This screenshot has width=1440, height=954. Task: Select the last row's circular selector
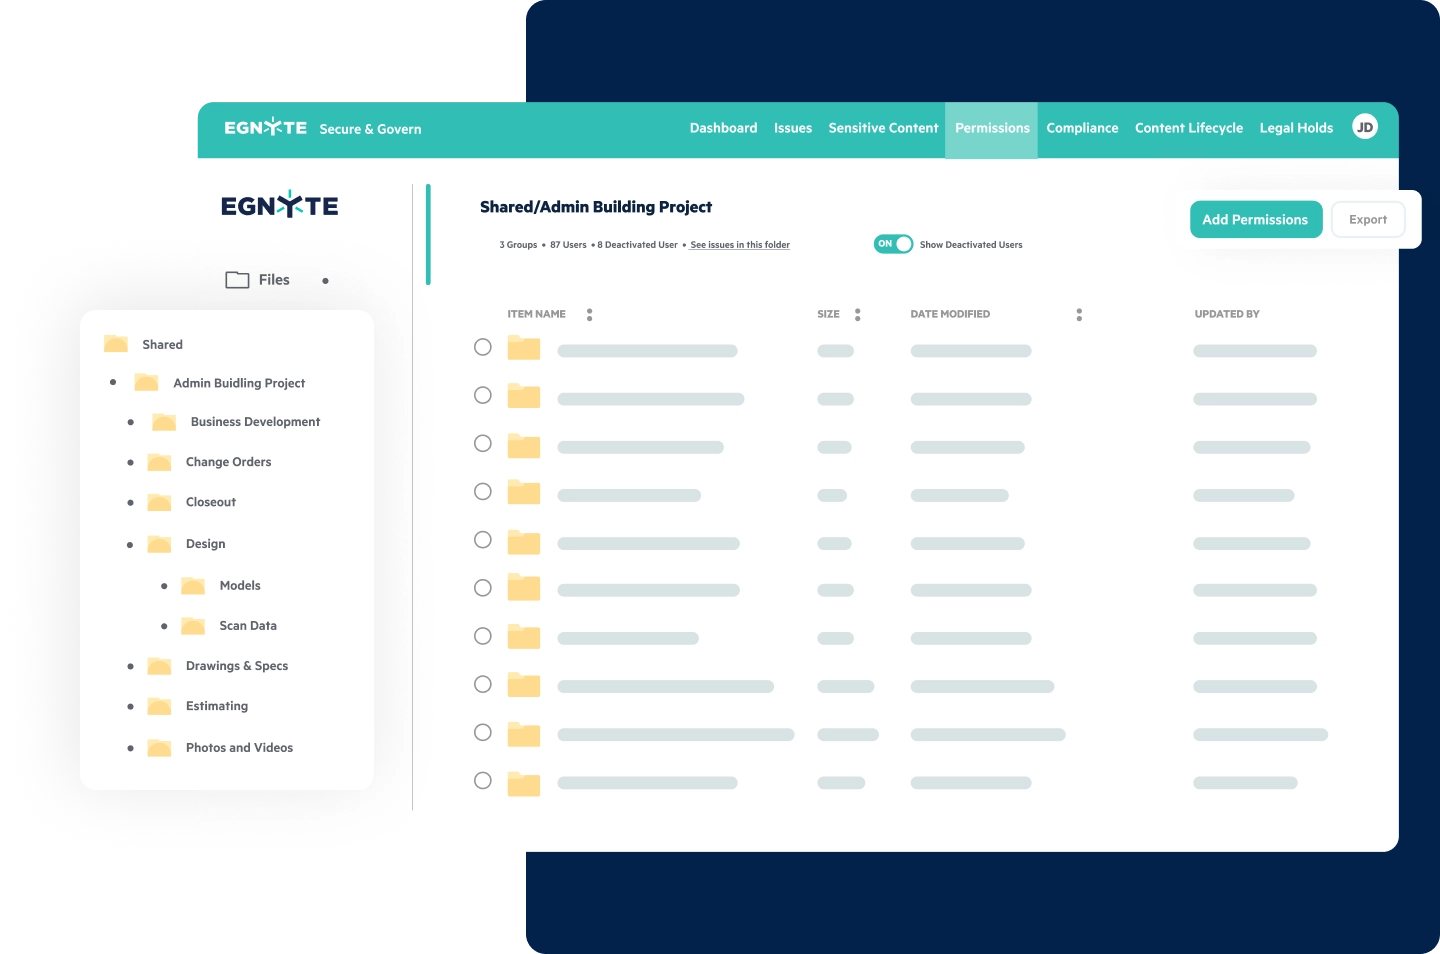(483, 780)
